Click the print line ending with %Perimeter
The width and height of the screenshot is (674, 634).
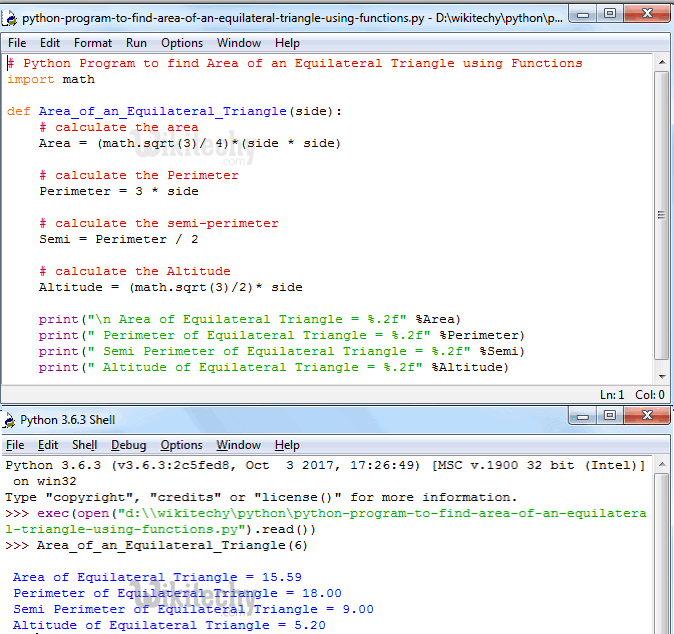pos(282,335)
